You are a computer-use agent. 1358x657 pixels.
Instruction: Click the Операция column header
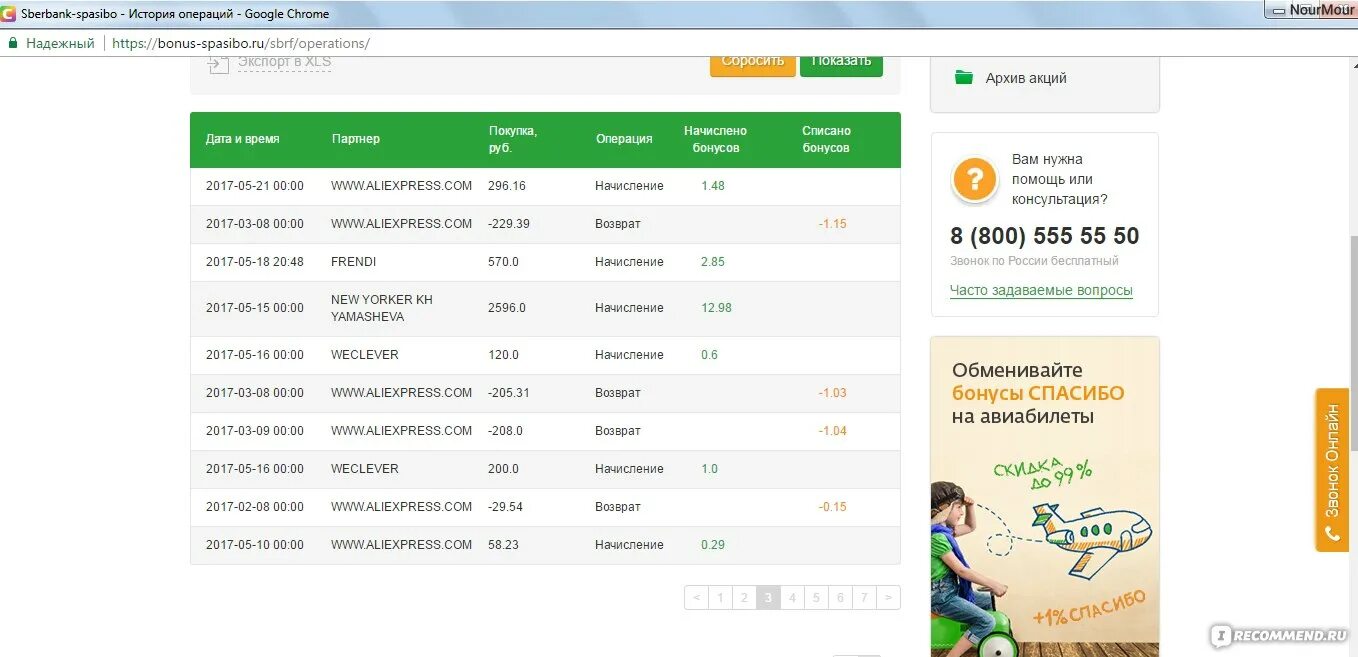624,139
